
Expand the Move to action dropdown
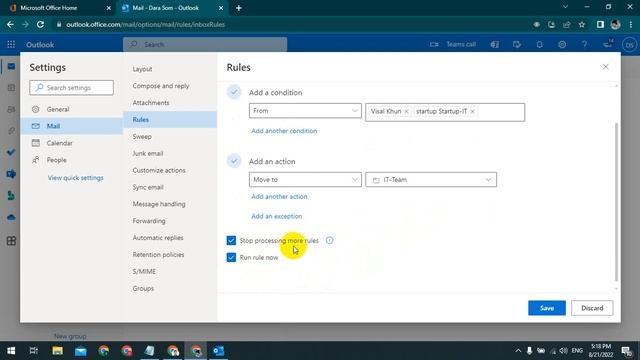click(x=305, y=180)
